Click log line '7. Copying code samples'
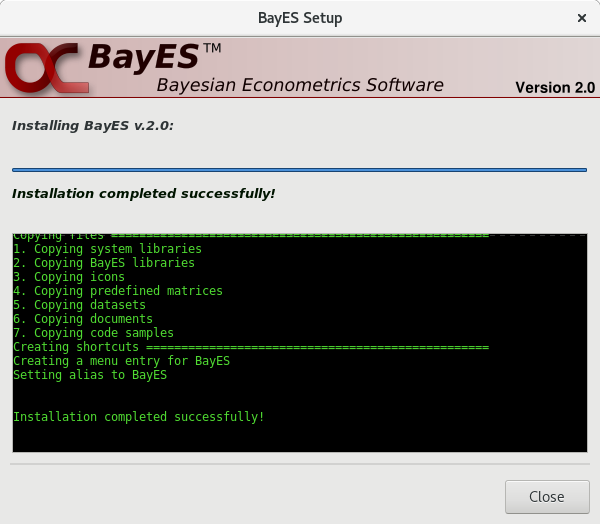 [93, 333]
